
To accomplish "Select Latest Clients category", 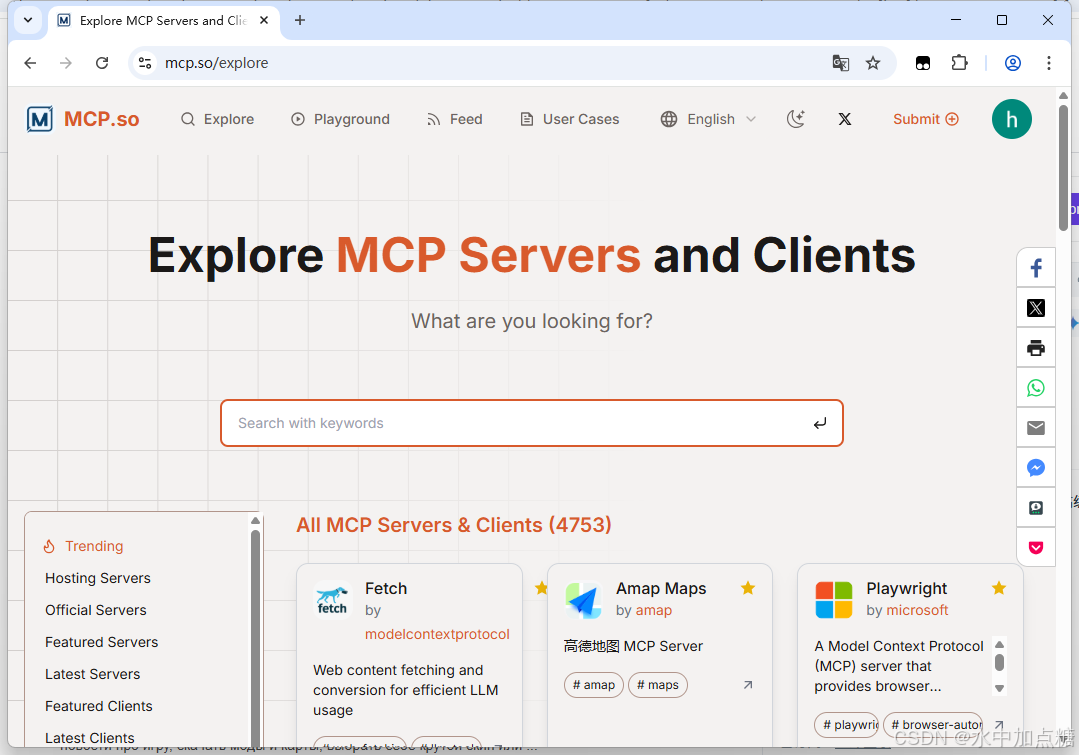I will (89, 738).
